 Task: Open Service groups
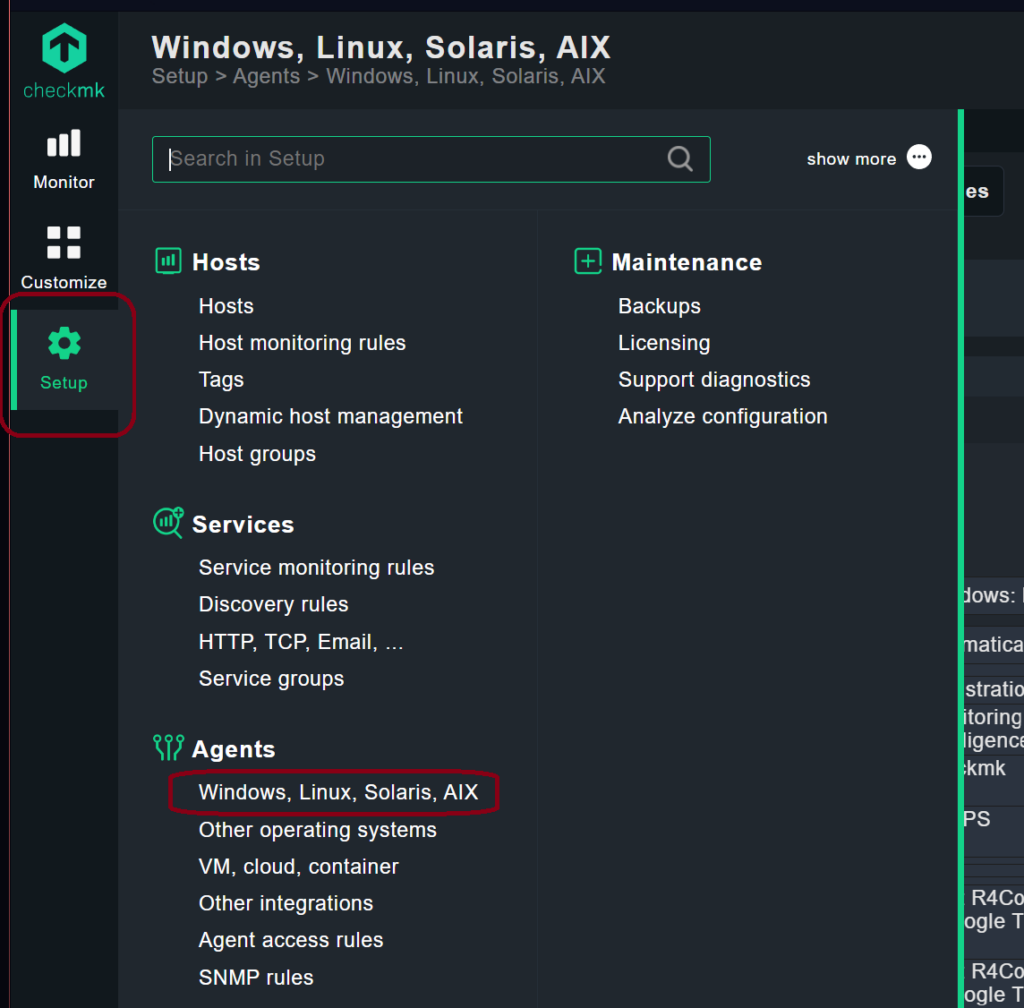(271, 679)
